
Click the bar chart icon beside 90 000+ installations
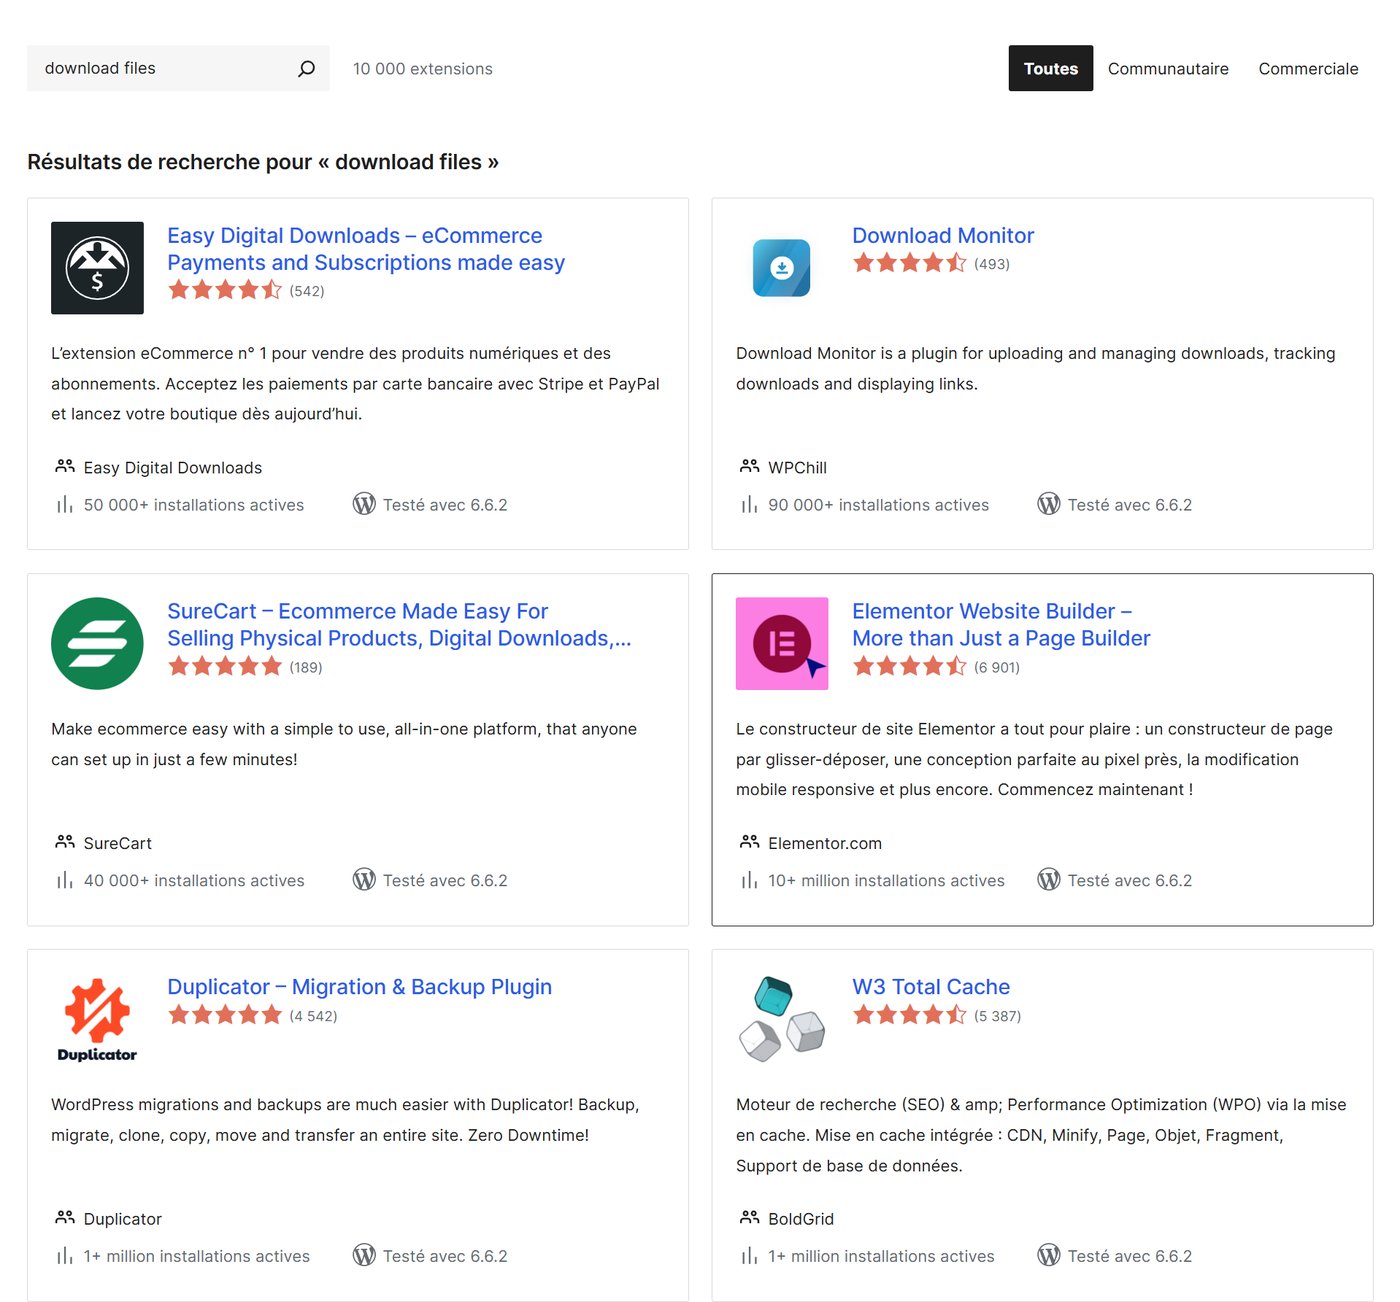[750, 504]
